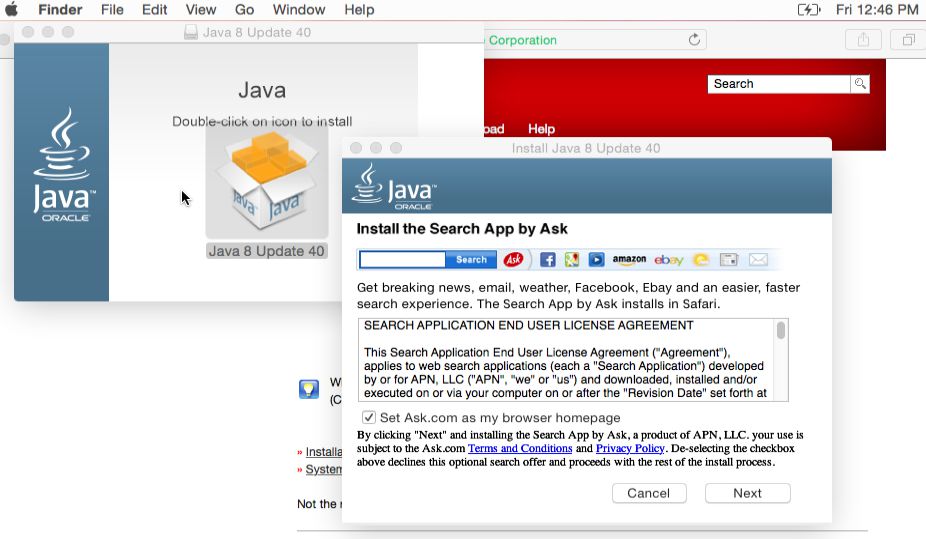Open the System link on the web page

324,469
